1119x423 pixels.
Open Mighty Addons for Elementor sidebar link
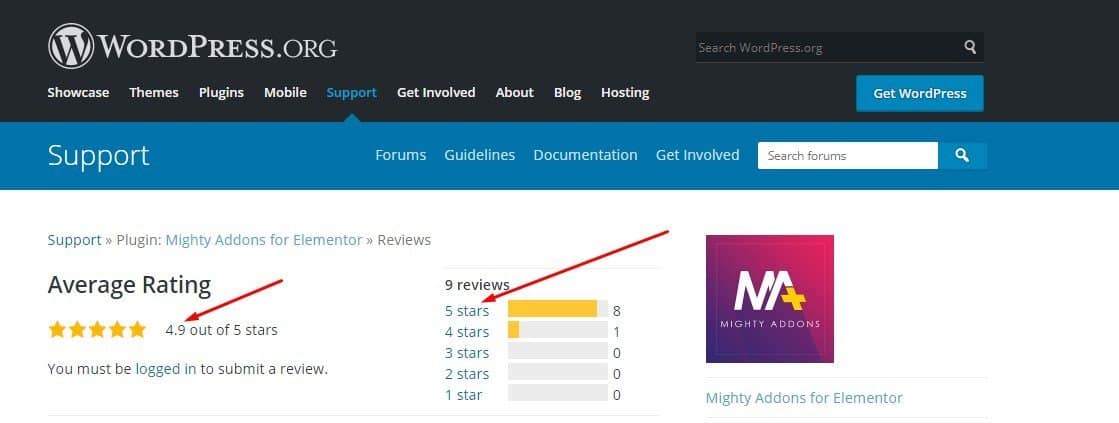coord(804,398)
